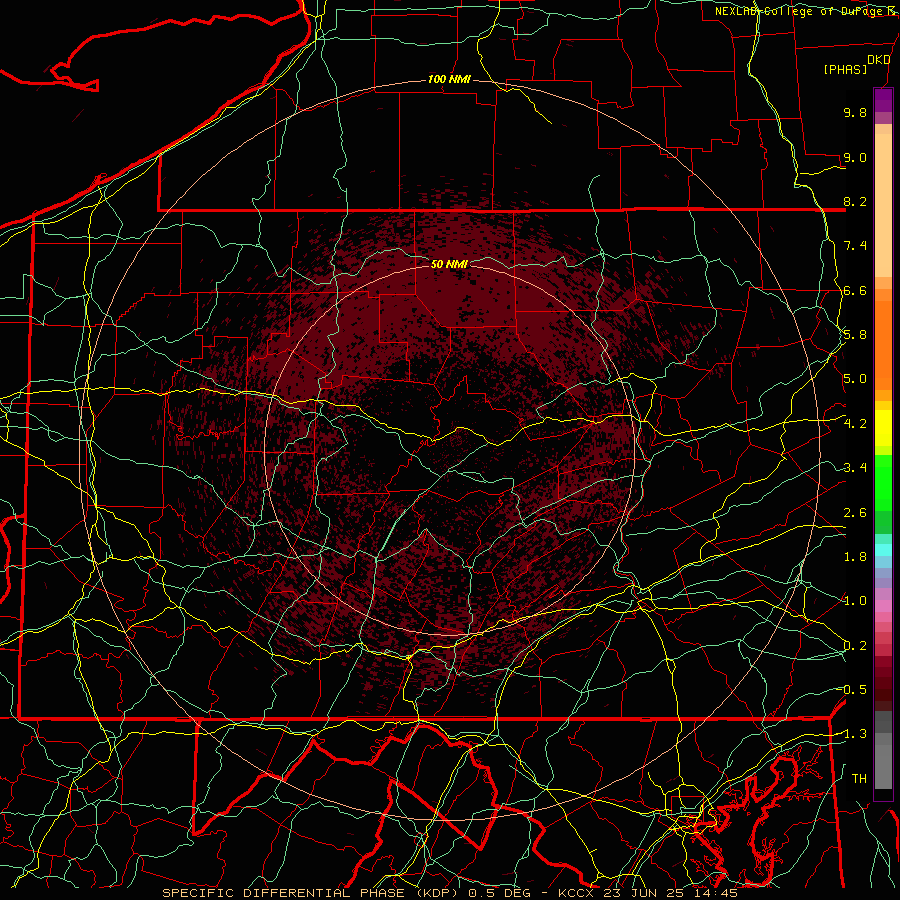Click the 6.6 value on the scale
This screenshot has width=900, height=900.
point(855,290)
